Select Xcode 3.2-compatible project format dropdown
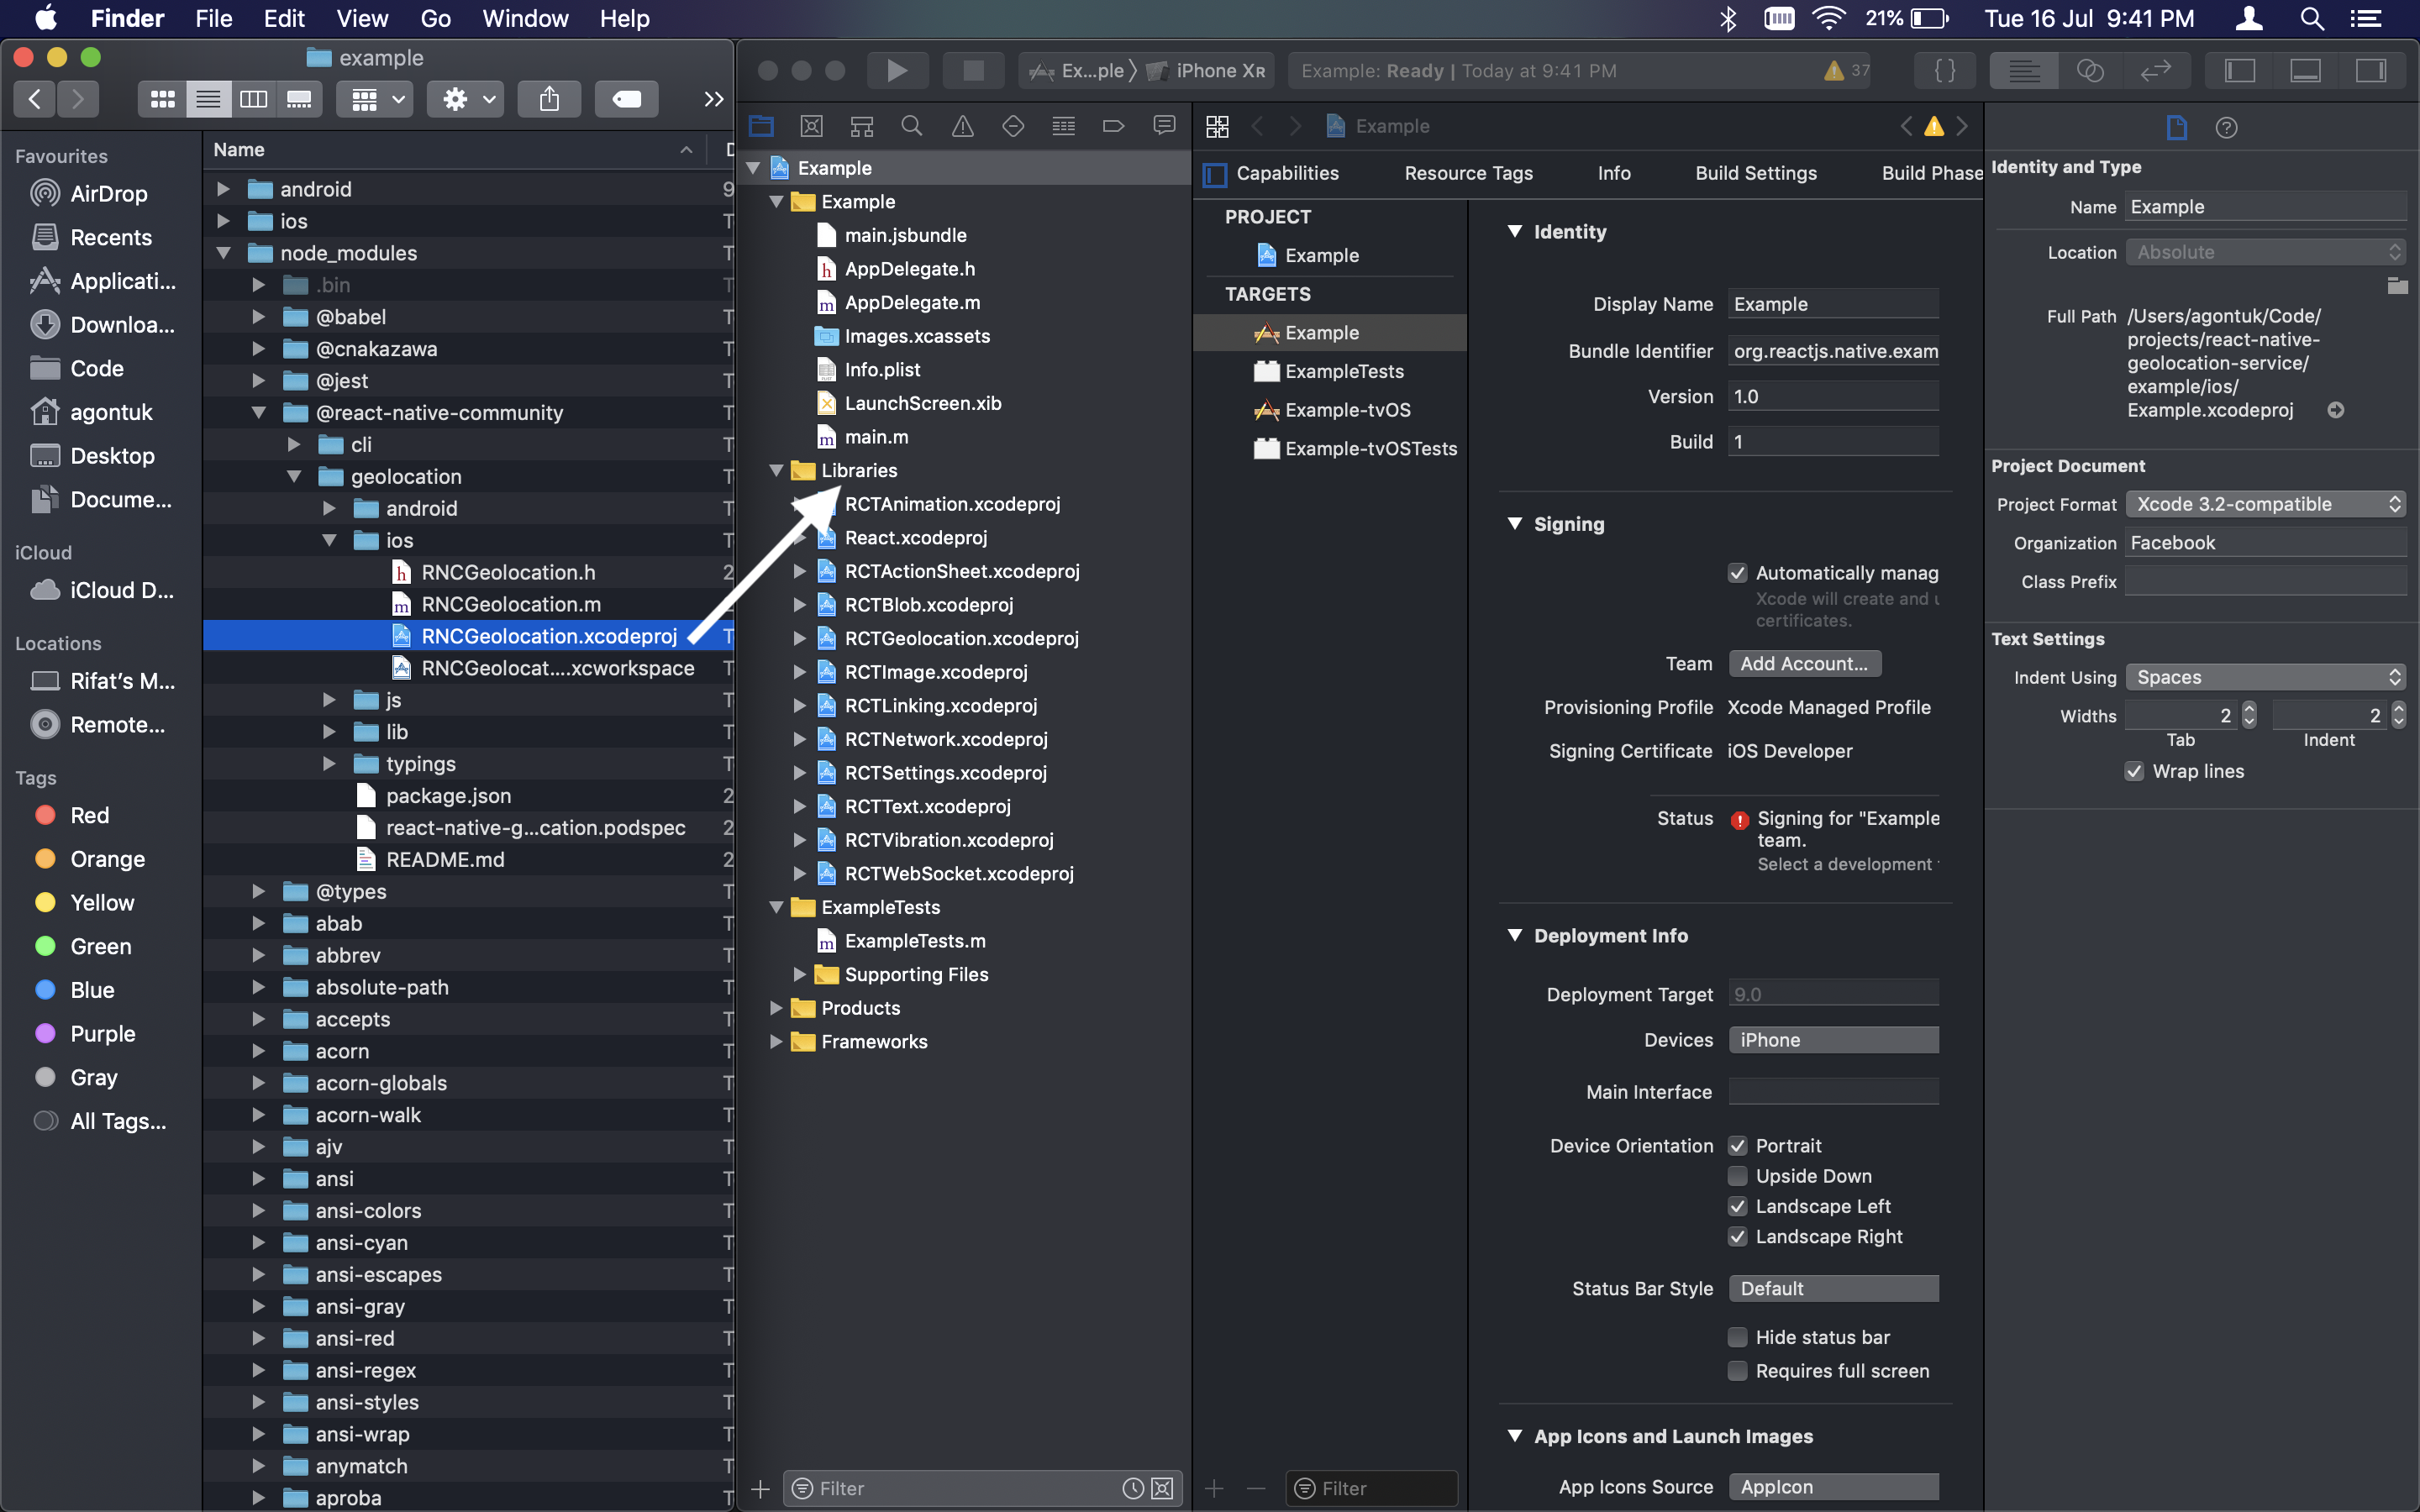Image resolution: width=2420 pixels, height=1512 pixels. tap(2265, 503)
